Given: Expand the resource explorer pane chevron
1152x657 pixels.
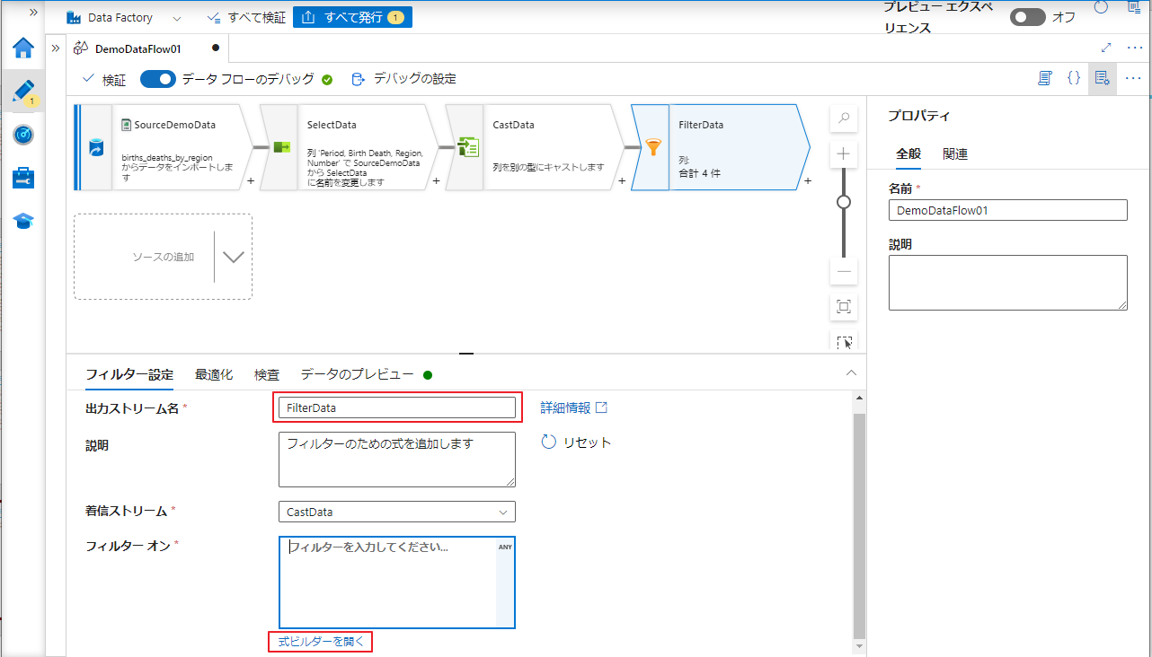Looking at the screenshot, I should pos(56,49).
